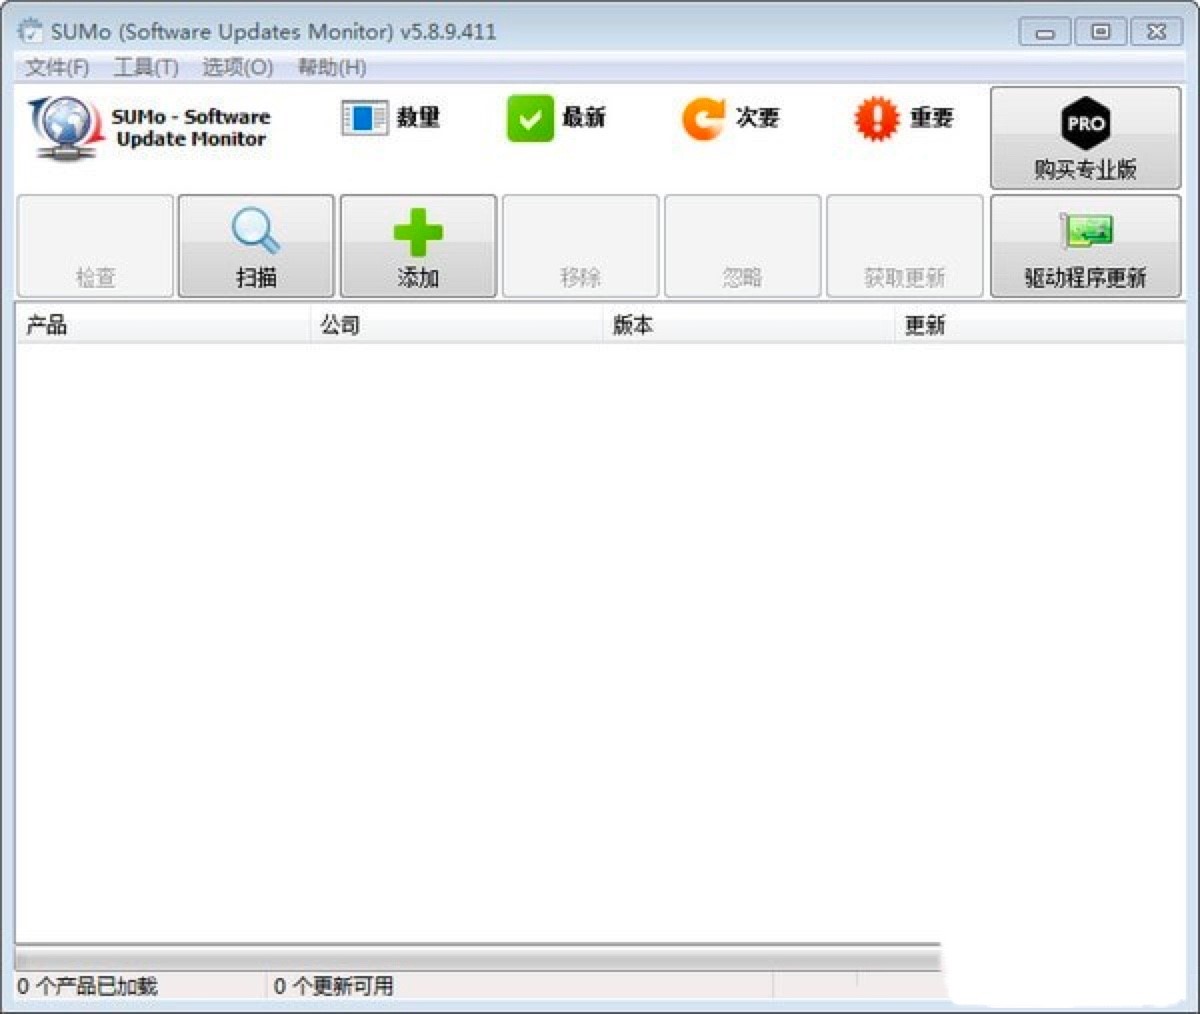Minimize the SUMo window
Screen dimensions: 1200x1014
click(1045, 32)
